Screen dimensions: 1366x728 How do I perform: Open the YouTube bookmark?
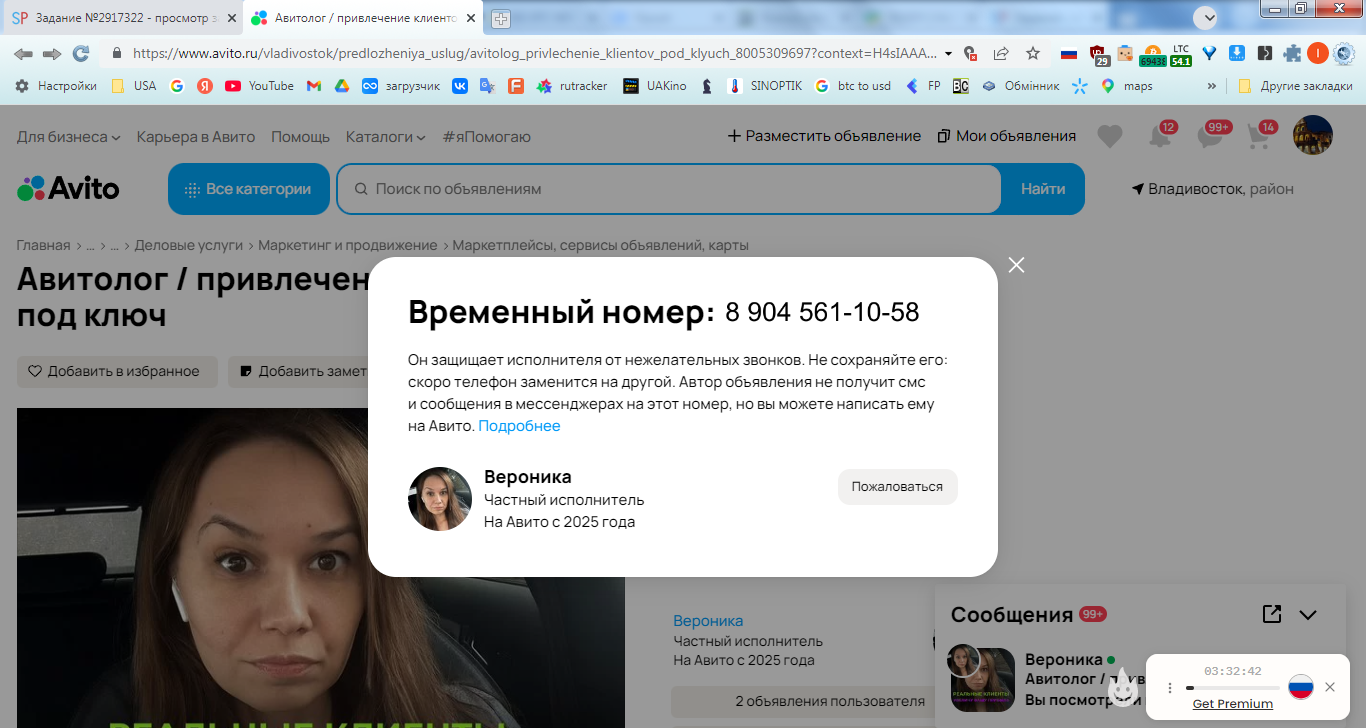coord(260,86)
